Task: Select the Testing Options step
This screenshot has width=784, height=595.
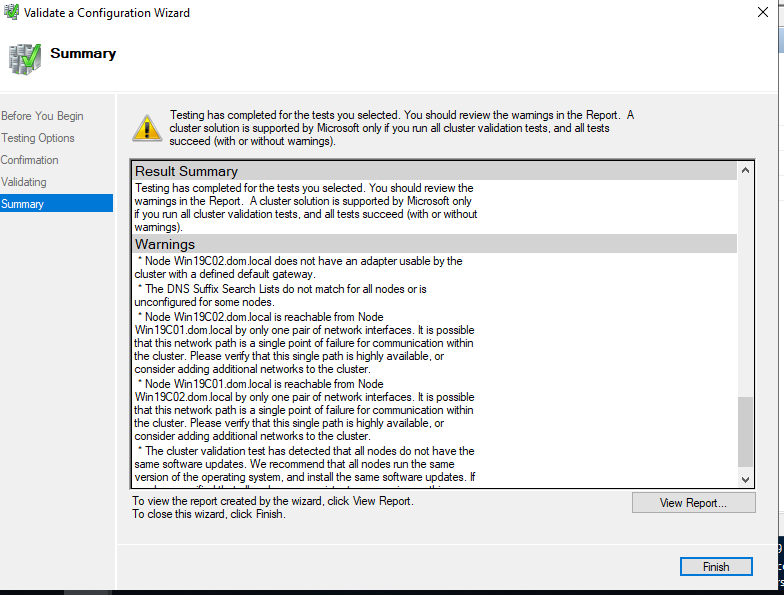Action: pos(38,138)
